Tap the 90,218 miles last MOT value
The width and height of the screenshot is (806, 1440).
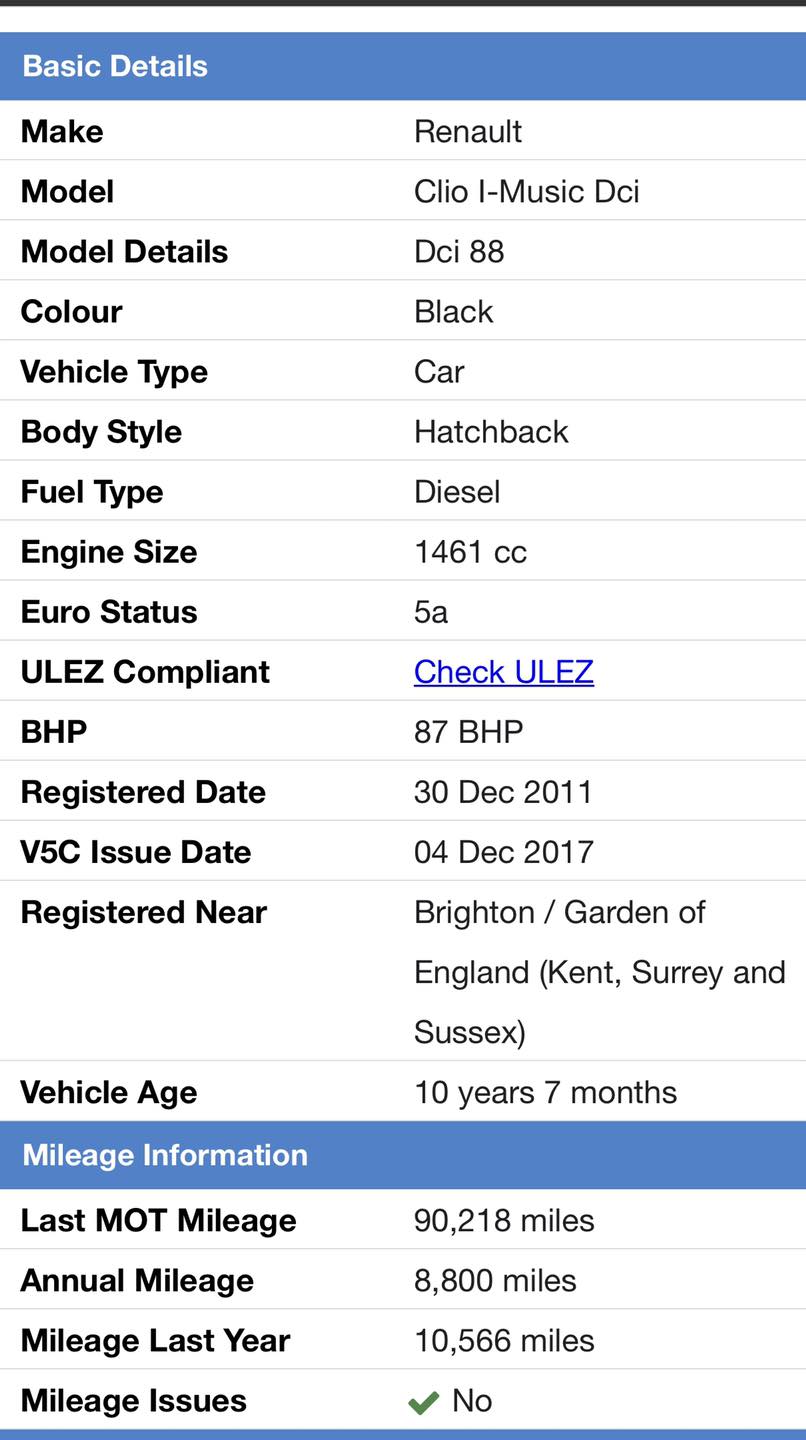click(x=504, y=1221)
